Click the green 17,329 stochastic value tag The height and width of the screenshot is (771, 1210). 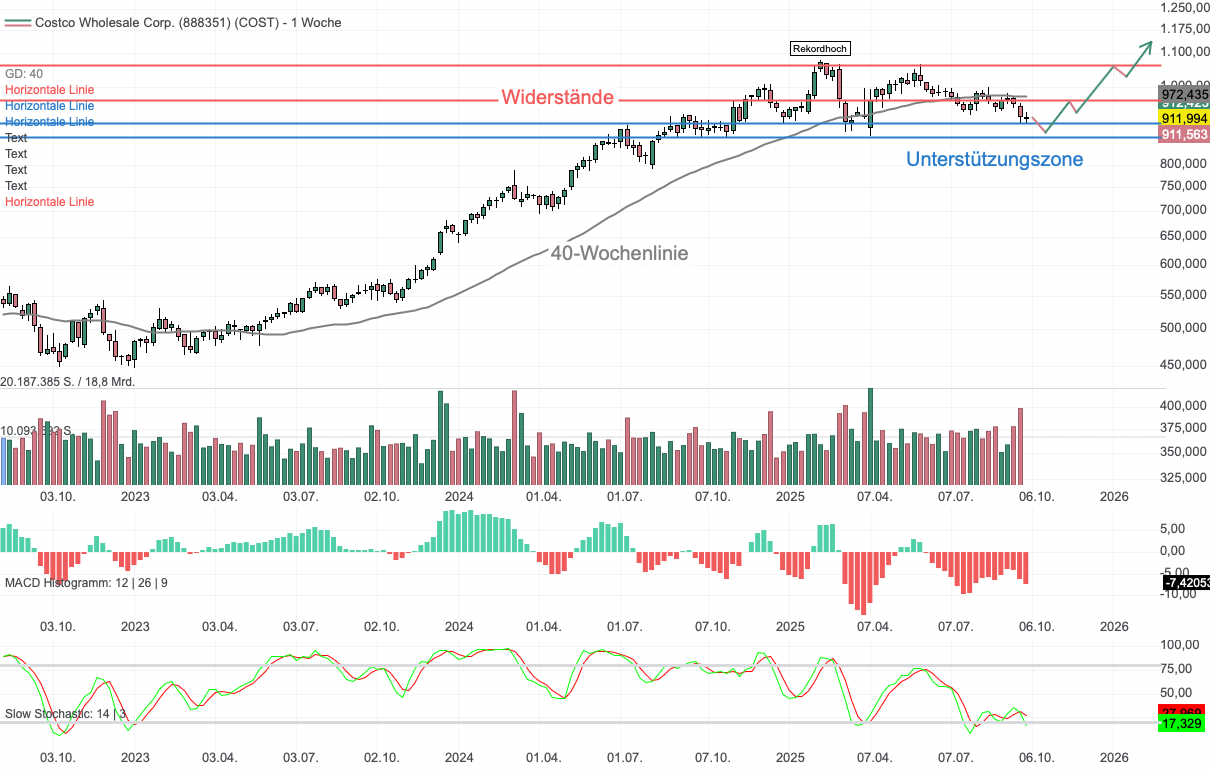pos(1183,722)
